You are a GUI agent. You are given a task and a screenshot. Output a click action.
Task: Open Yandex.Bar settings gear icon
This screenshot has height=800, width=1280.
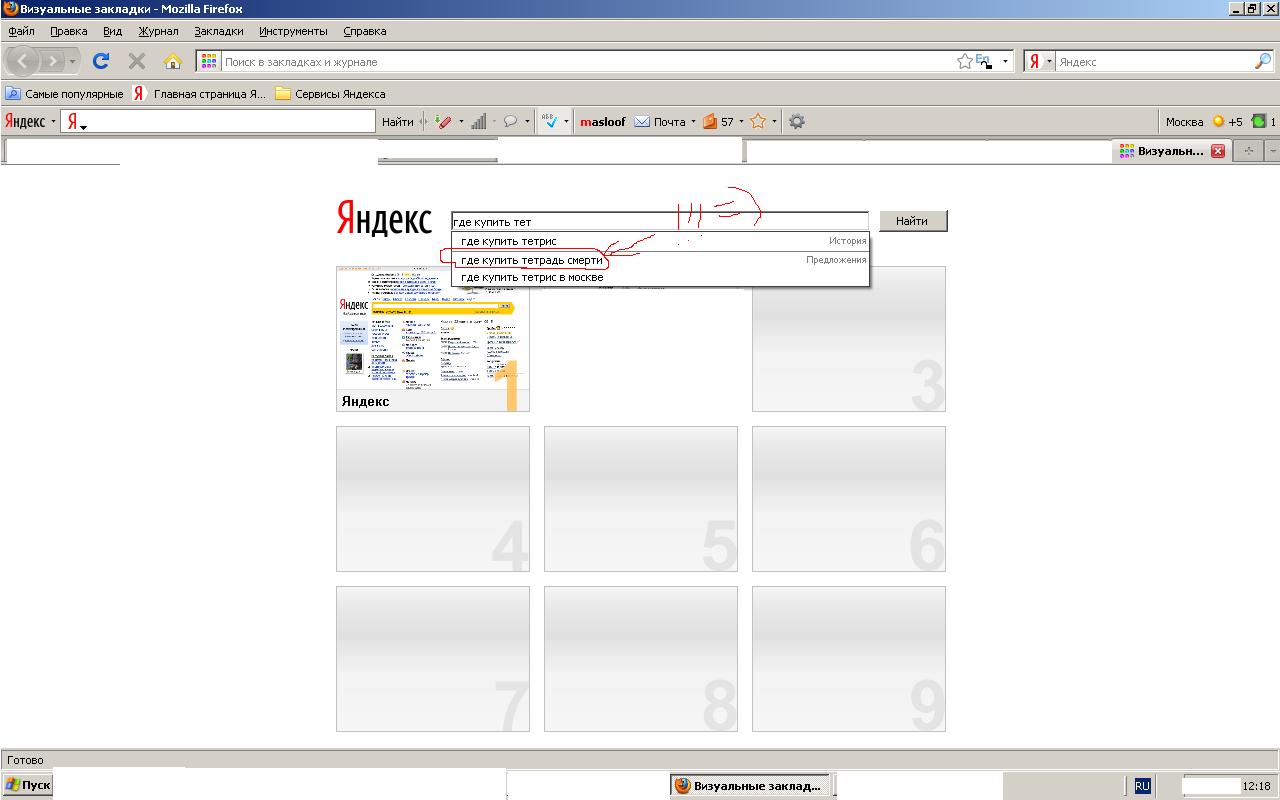pyautogui.click(x=796, y=122)
